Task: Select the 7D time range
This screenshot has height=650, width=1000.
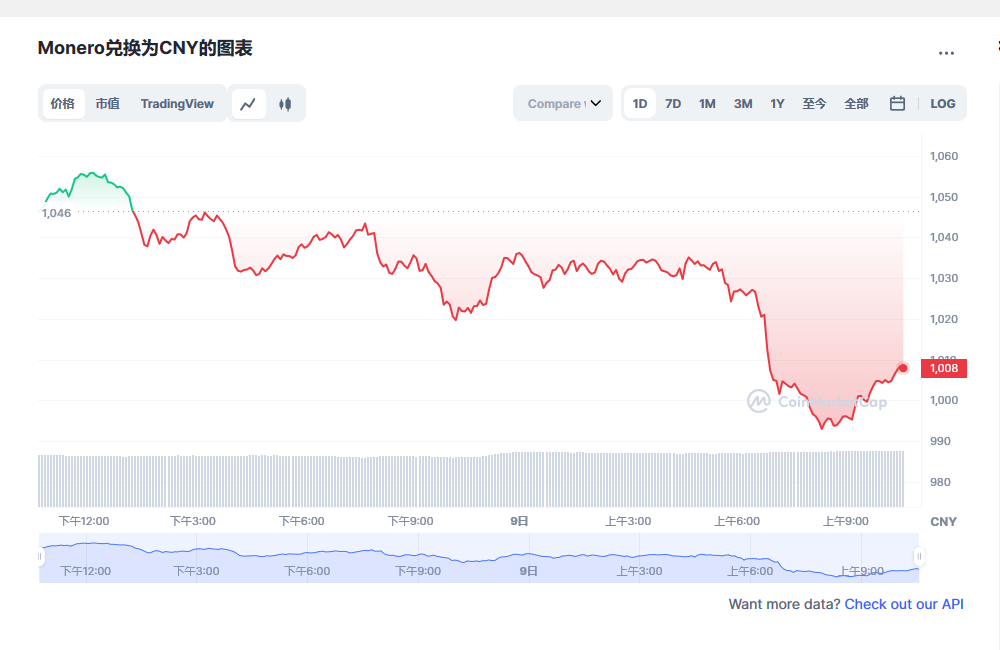Action: 673,103
